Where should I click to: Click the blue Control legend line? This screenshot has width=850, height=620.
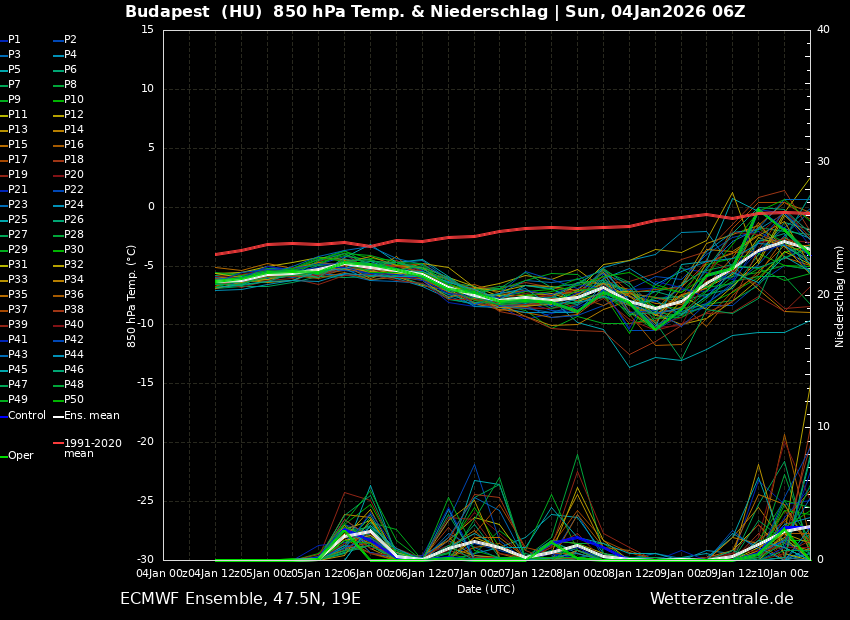pos(4,416)
